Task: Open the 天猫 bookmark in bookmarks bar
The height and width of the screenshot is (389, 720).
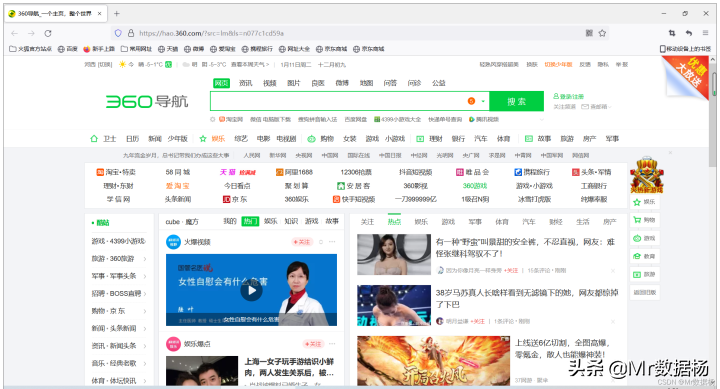Action: tap(168, 49)
